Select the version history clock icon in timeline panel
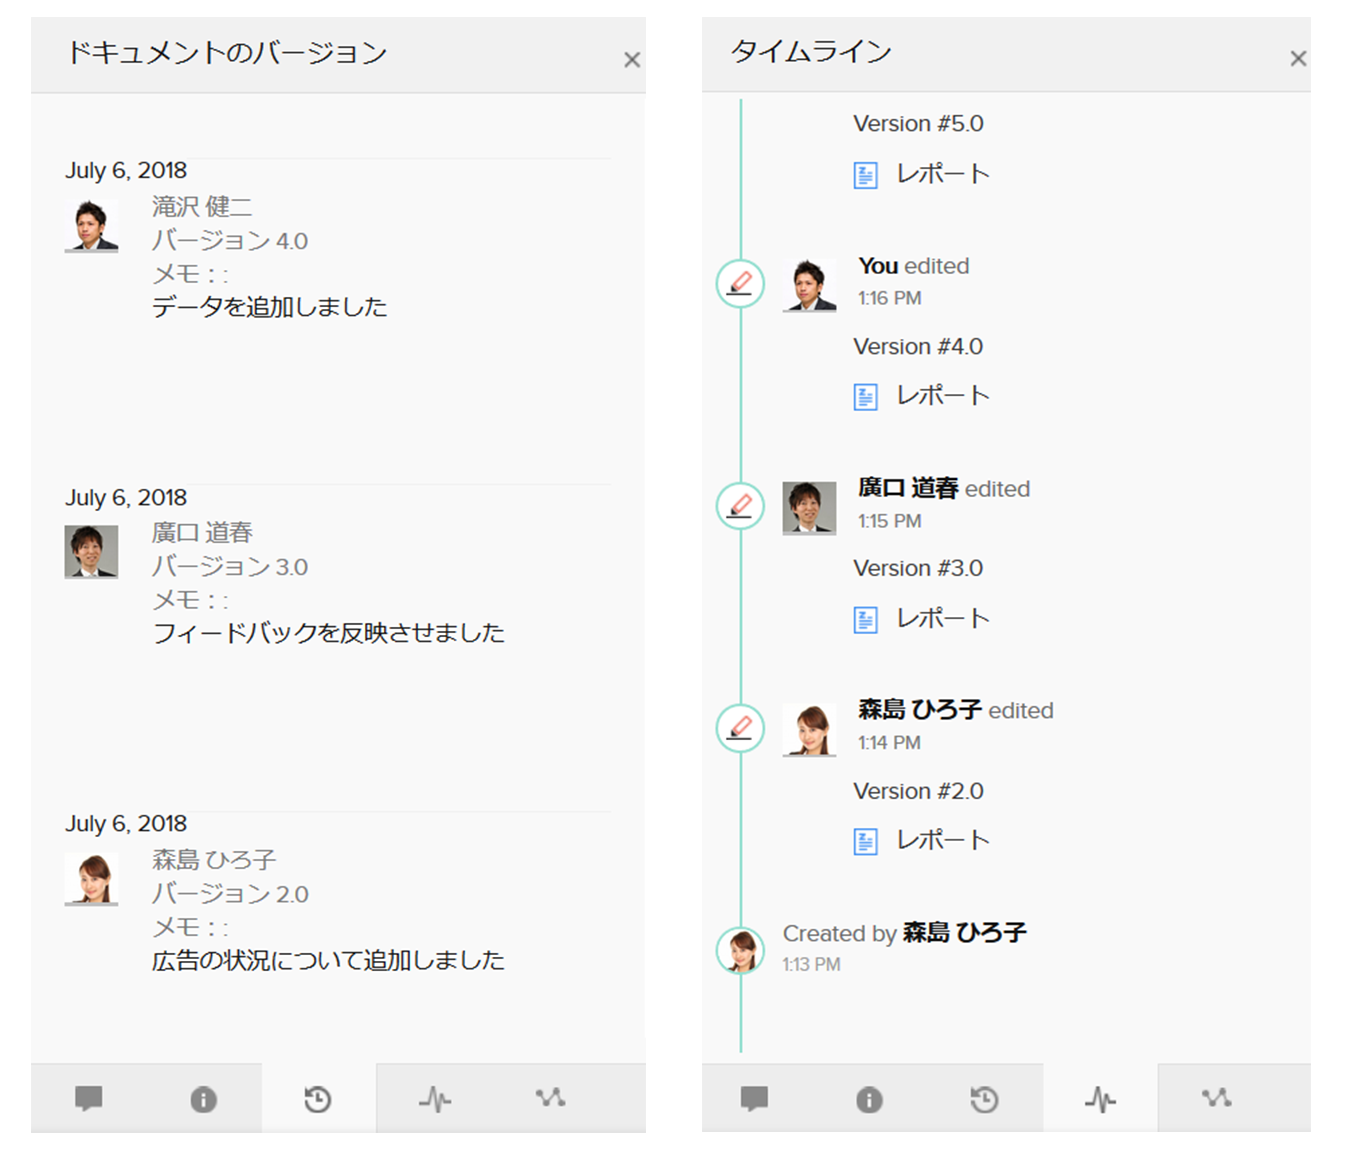1366x1171 pixels. (x=985, y=1098)
